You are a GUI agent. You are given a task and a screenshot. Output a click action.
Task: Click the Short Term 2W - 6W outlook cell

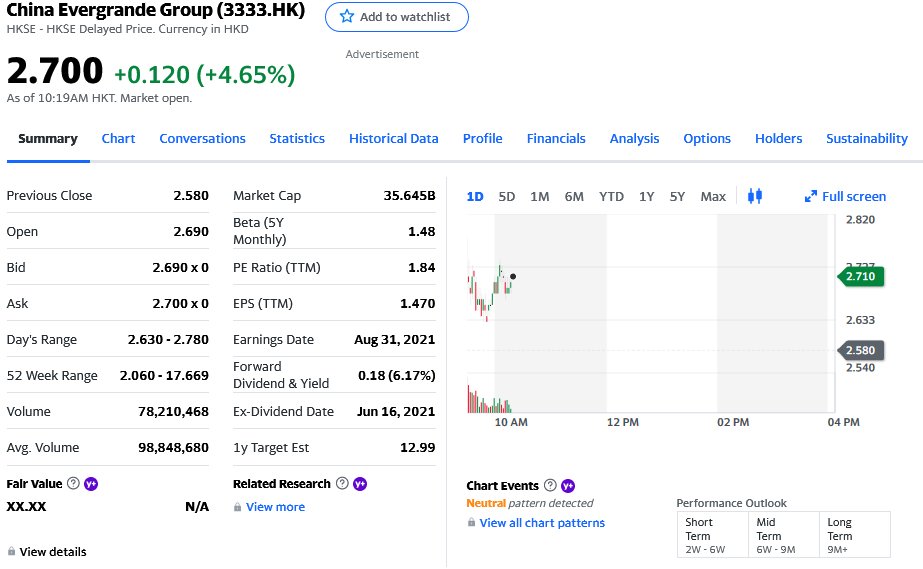click(712, 535)
